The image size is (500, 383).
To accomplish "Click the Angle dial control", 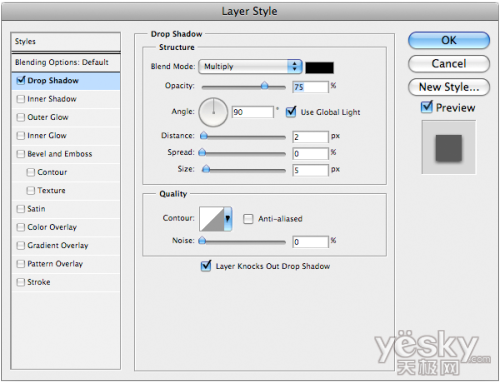I will [213, 112].
